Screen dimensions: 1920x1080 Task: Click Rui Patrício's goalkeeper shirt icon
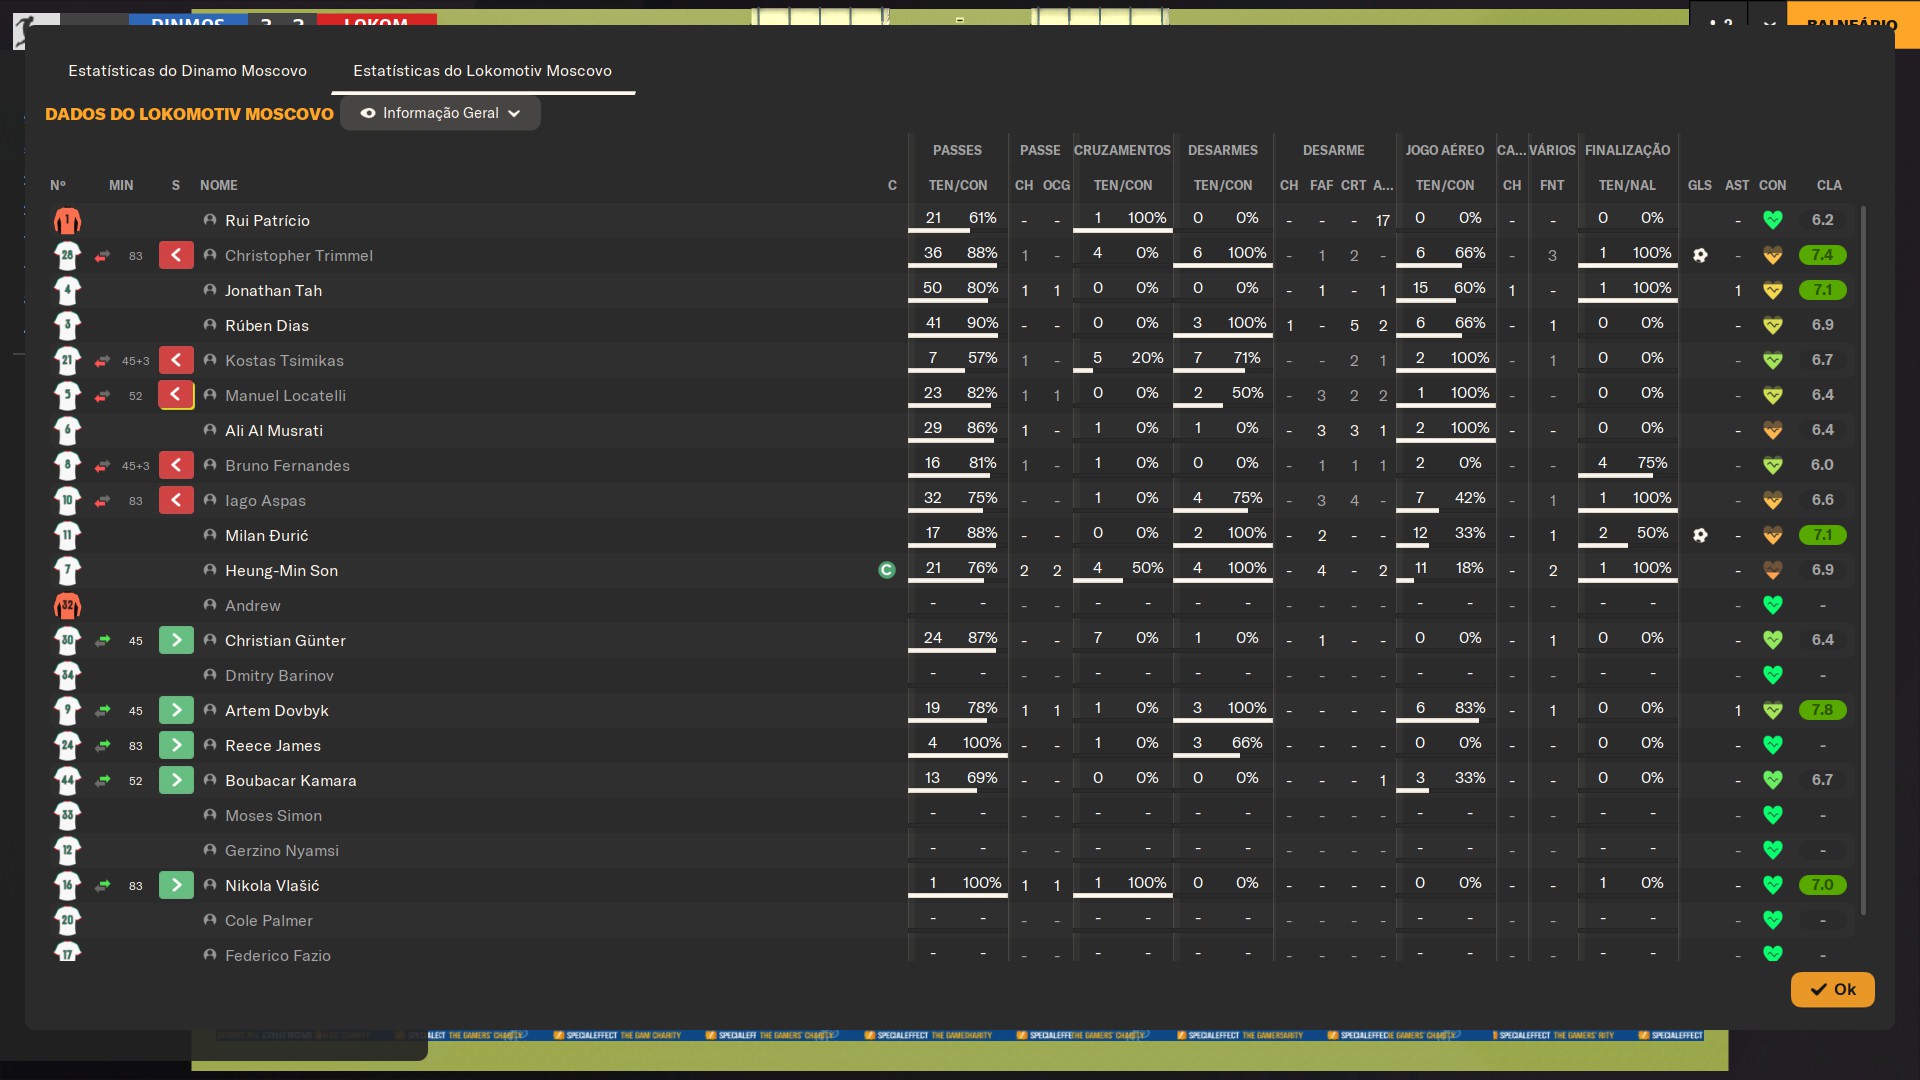tap(67, 220)
